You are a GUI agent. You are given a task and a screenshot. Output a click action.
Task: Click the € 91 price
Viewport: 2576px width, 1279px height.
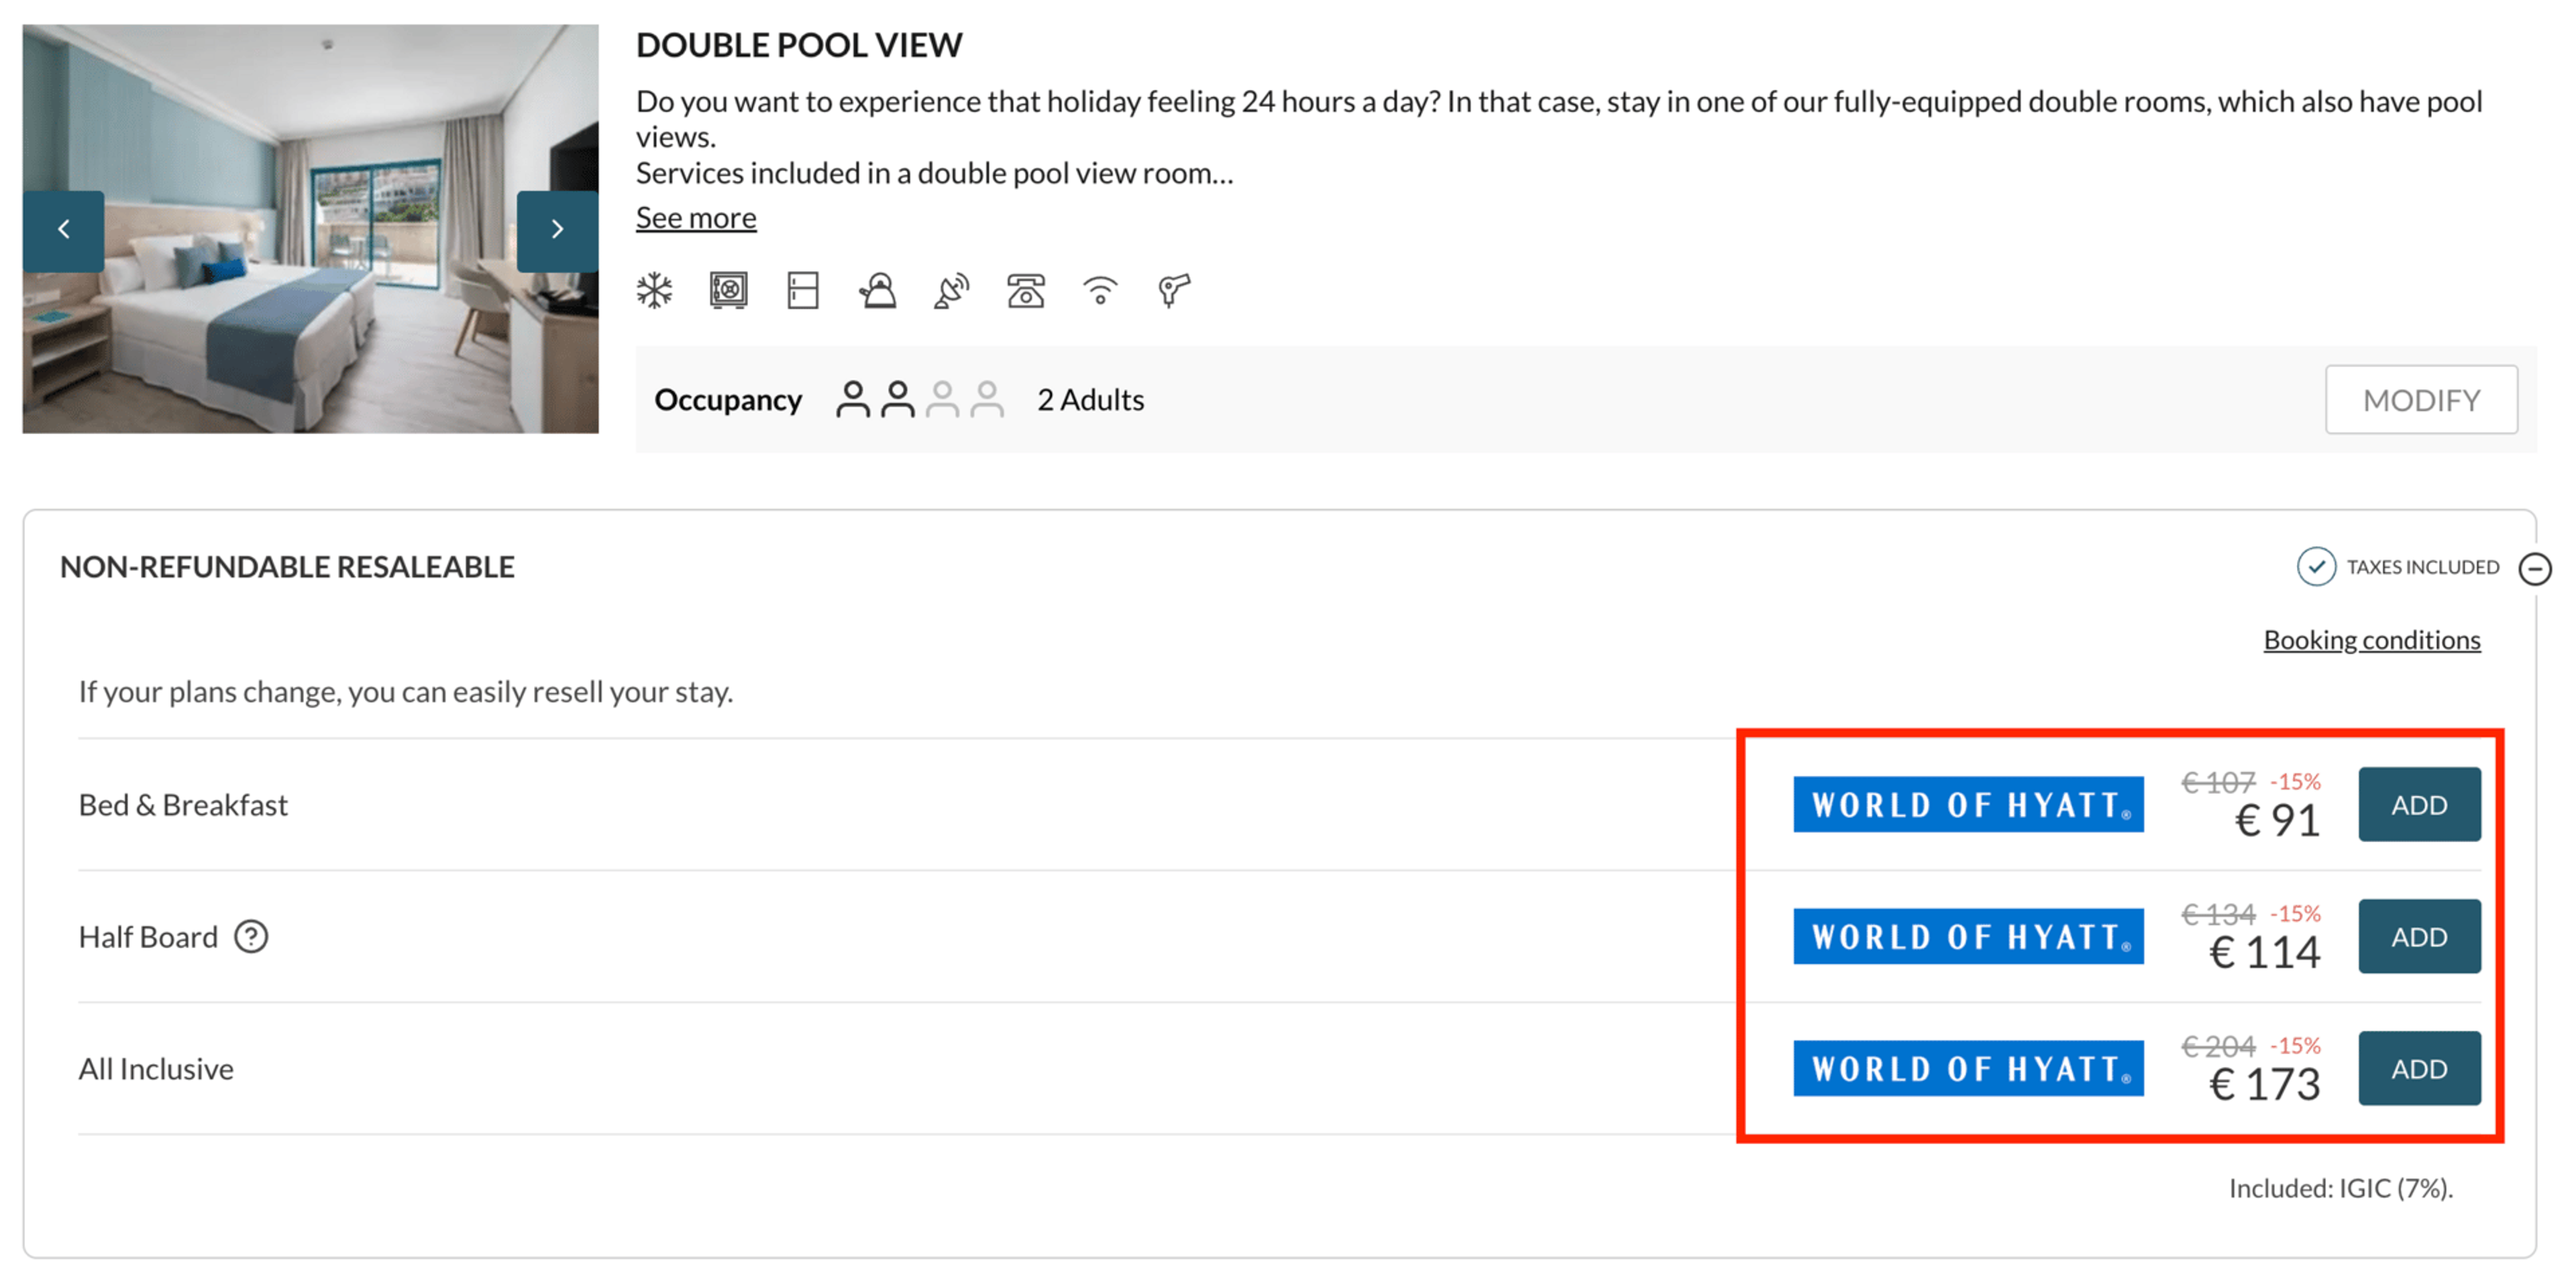click(x=2277, y=821)
